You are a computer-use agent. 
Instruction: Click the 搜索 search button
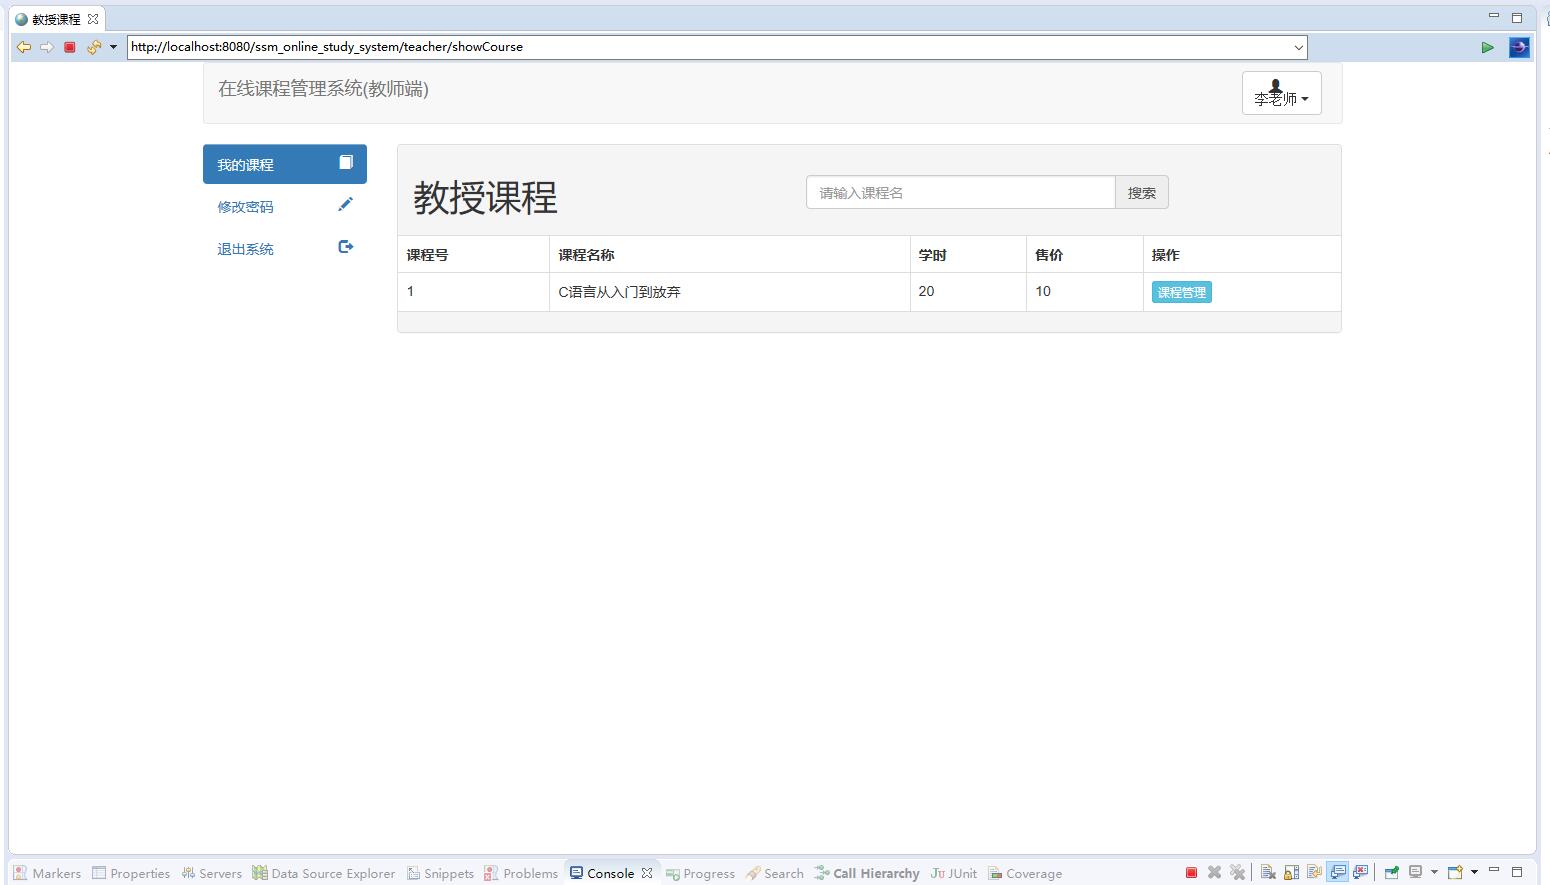pos(1142,192)
